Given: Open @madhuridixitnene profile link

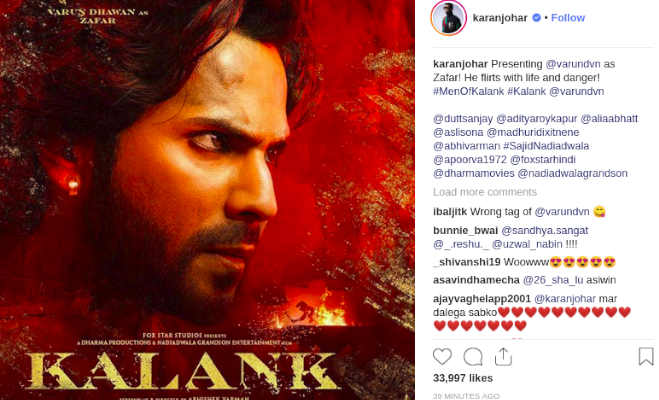Looking at the screenshot, I should 533,132.
